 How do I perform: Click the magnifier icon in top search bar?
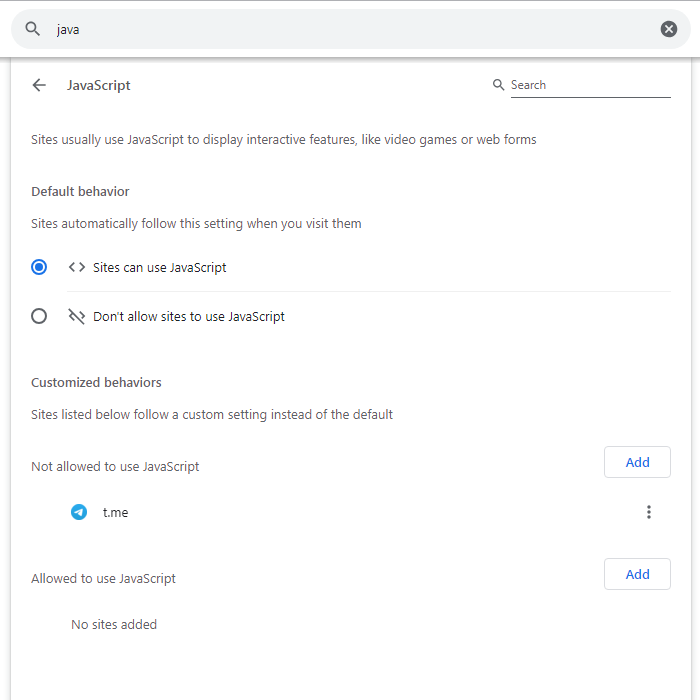33,29
